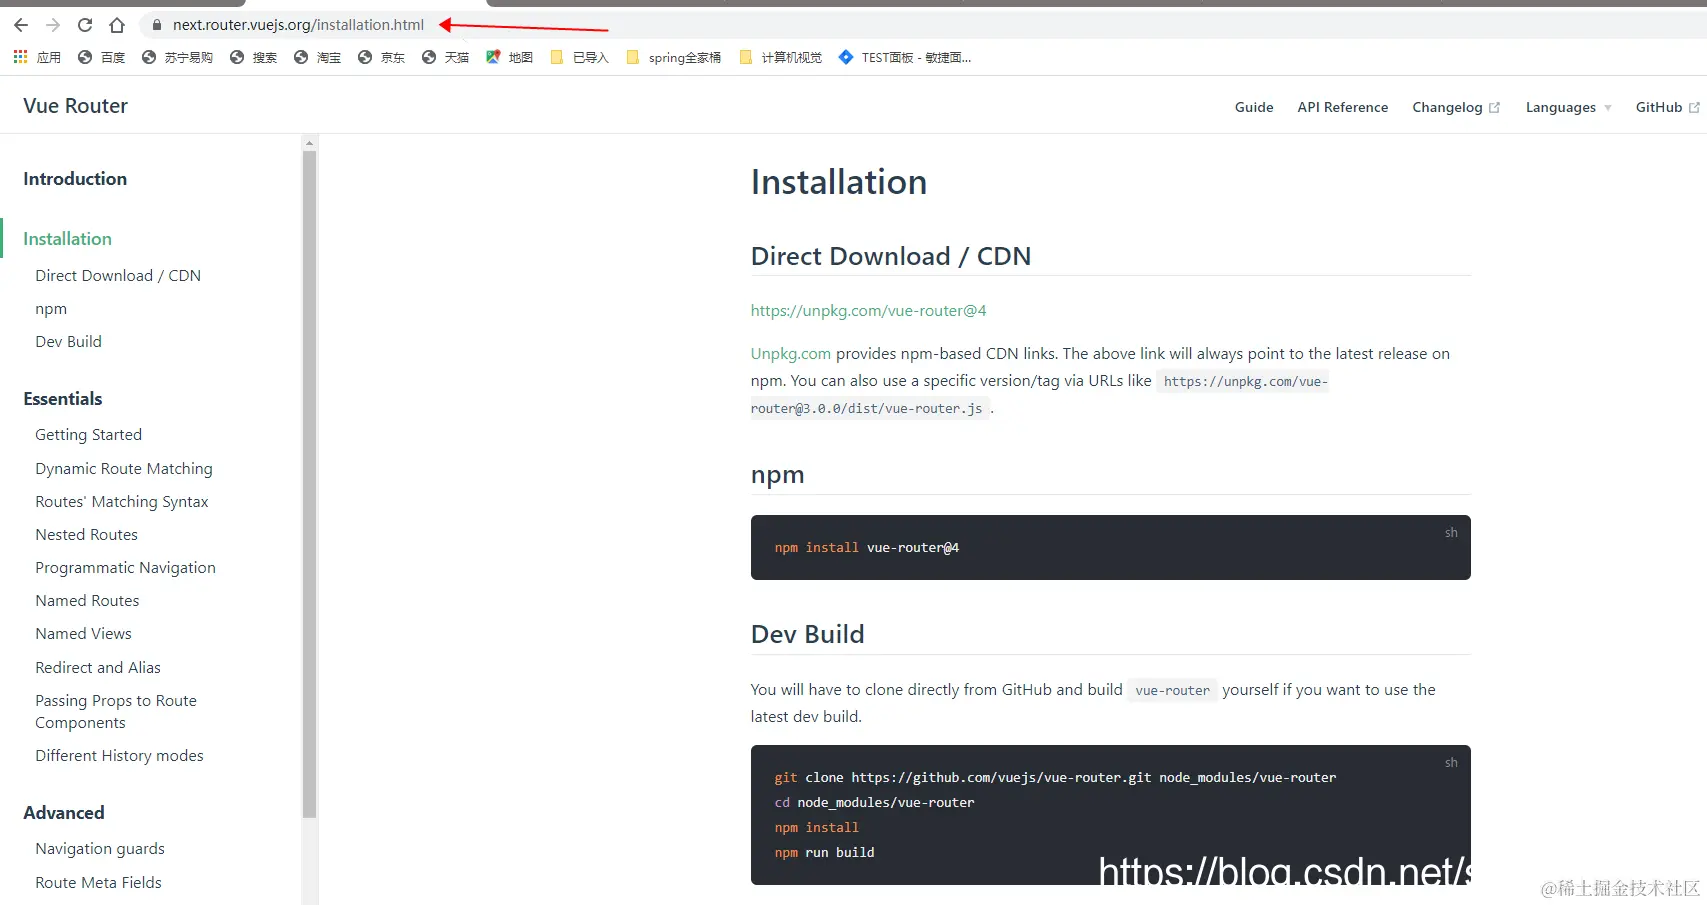
Task: Open the 京东 bookmark
Action: tap(382, 57)
